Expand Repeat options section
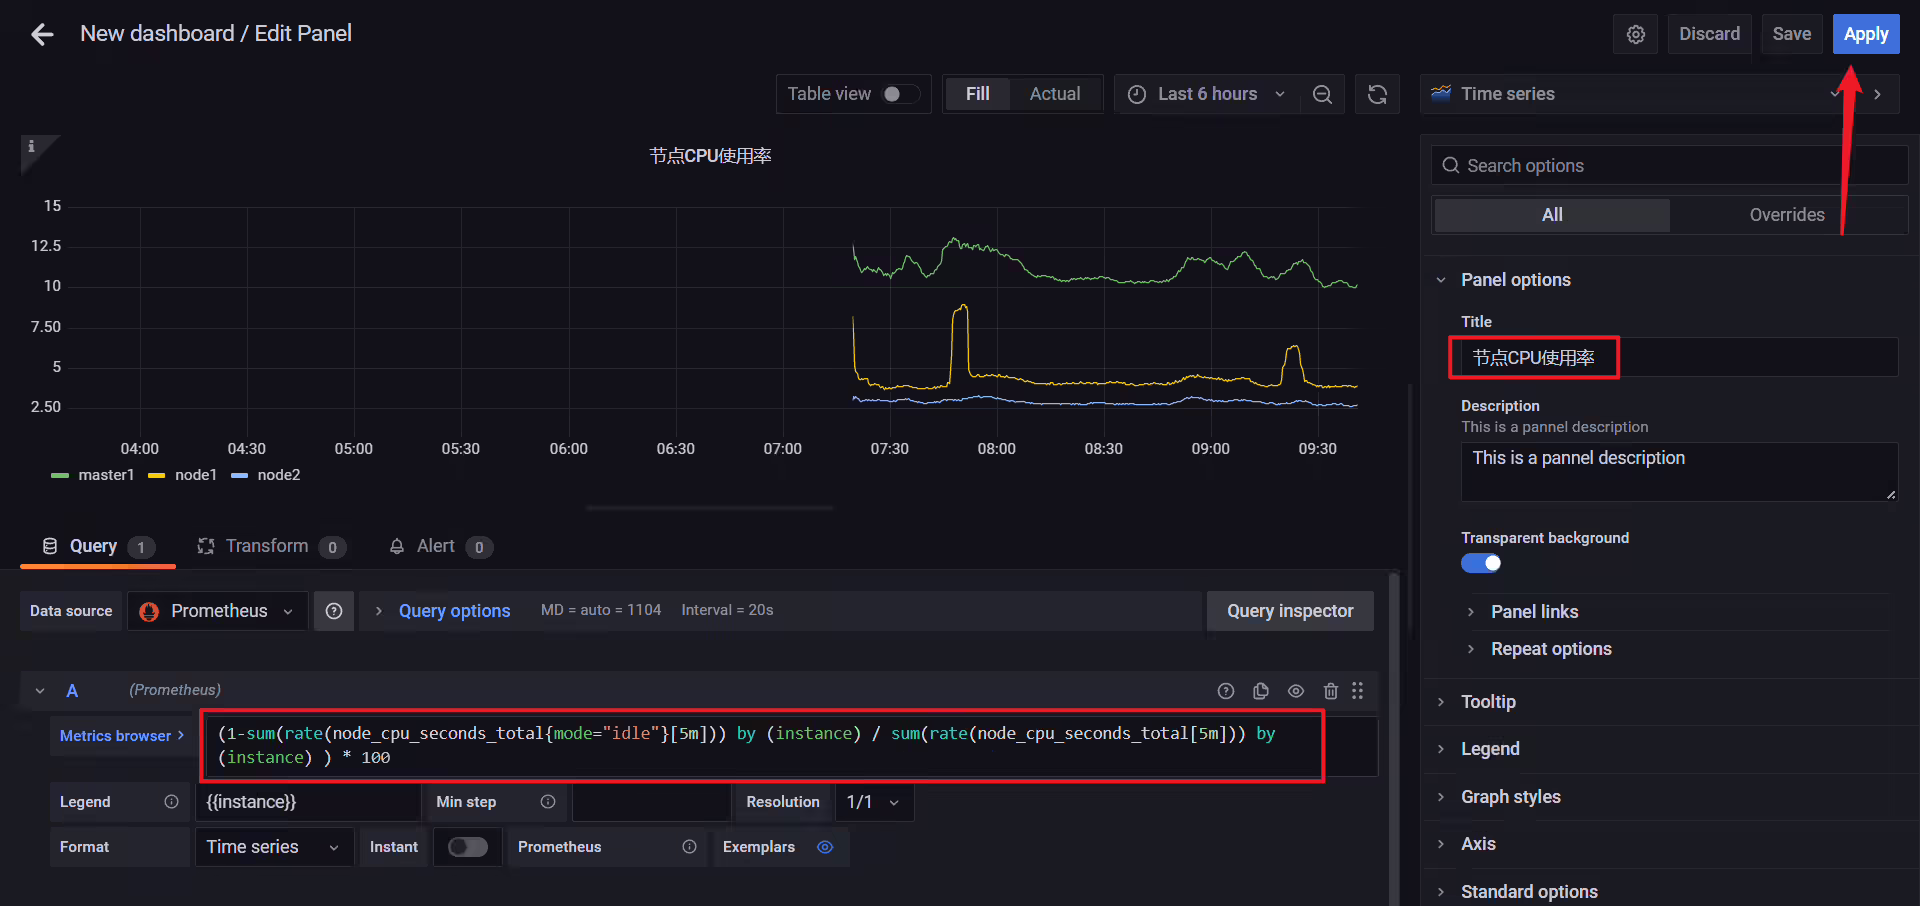The image size is (1920, 906). tap(1551, 649)
